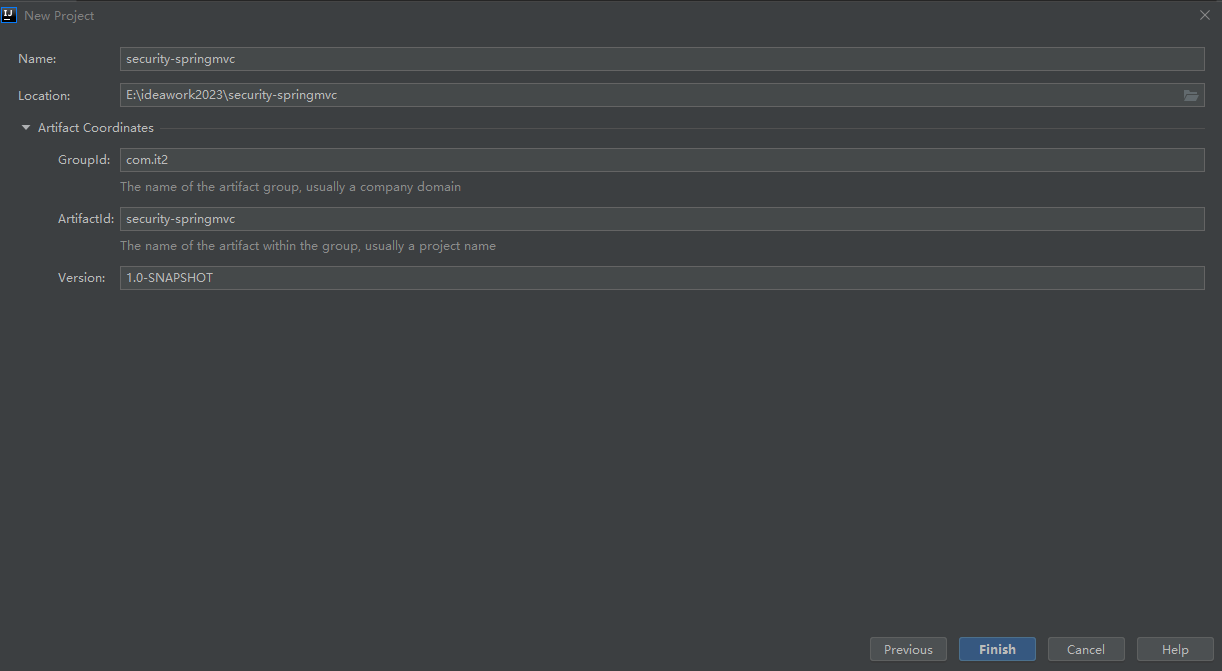Click the Artifact Coordinates section label
The height and width of the screenshot is (671, 1222).
click(x=96, y=127)
